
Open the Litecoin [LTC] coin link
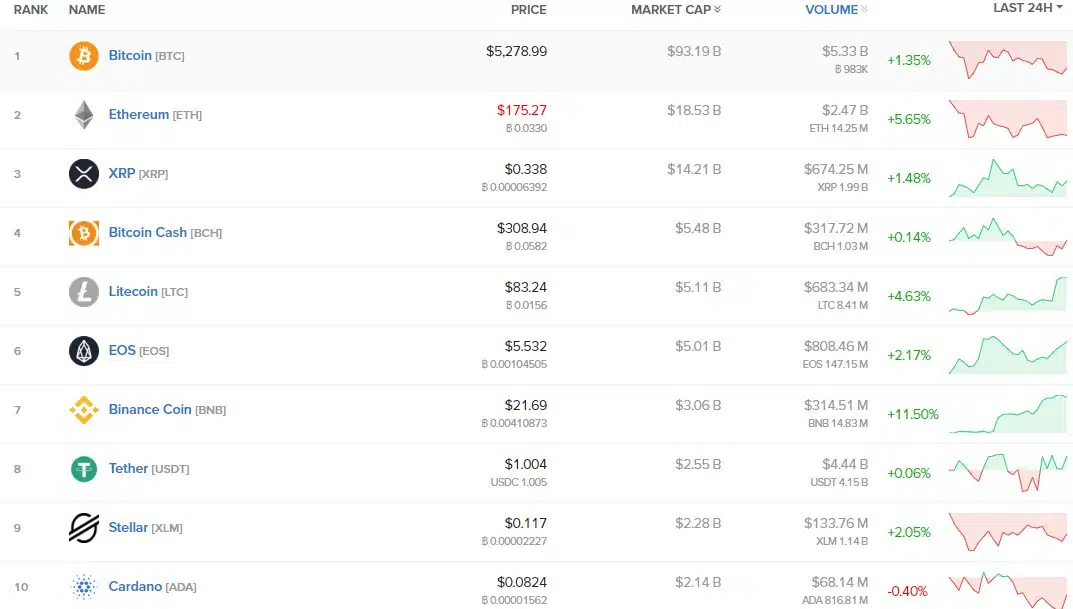[x=148, y=291]
